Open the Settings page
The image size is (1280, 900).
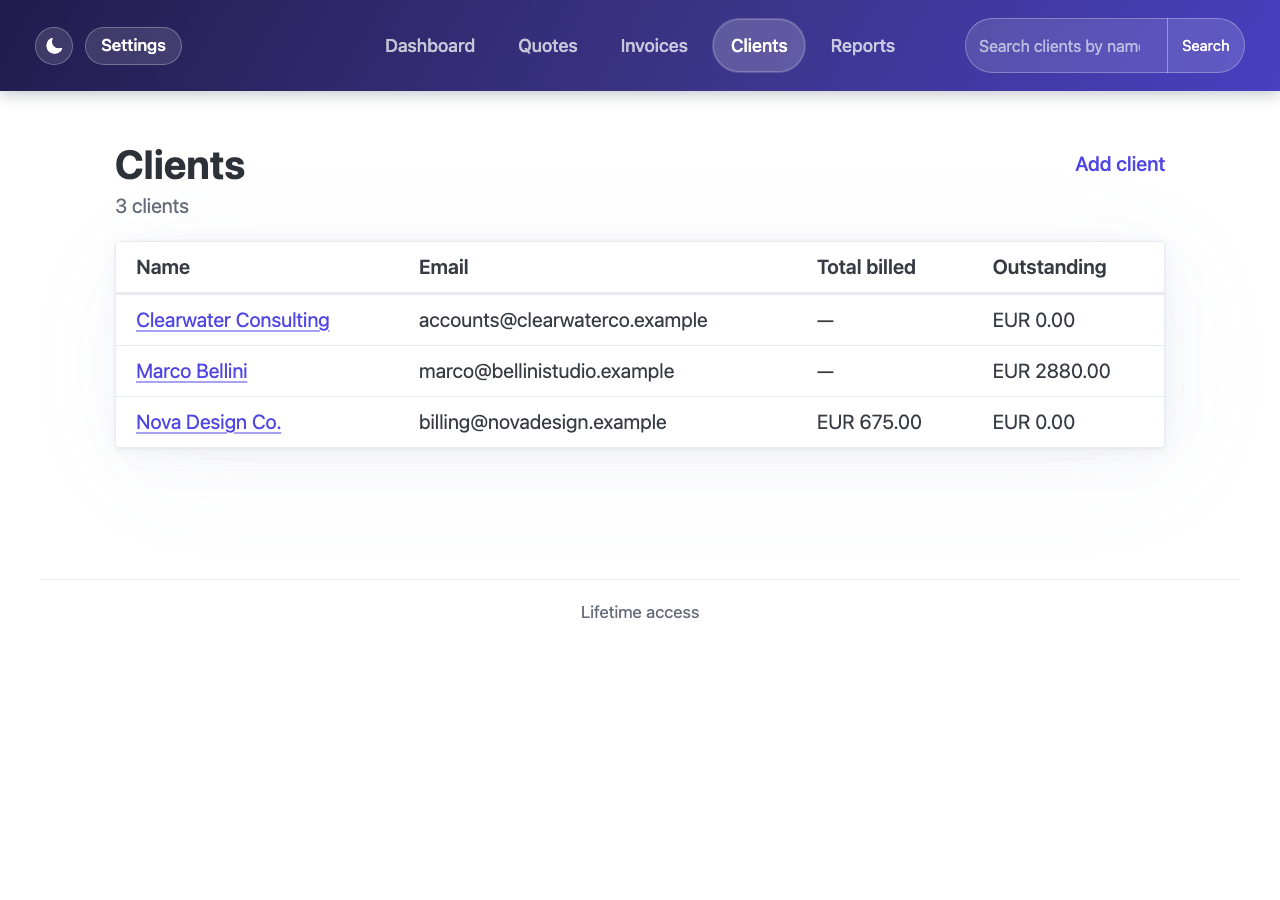click(x=133, y=46)
